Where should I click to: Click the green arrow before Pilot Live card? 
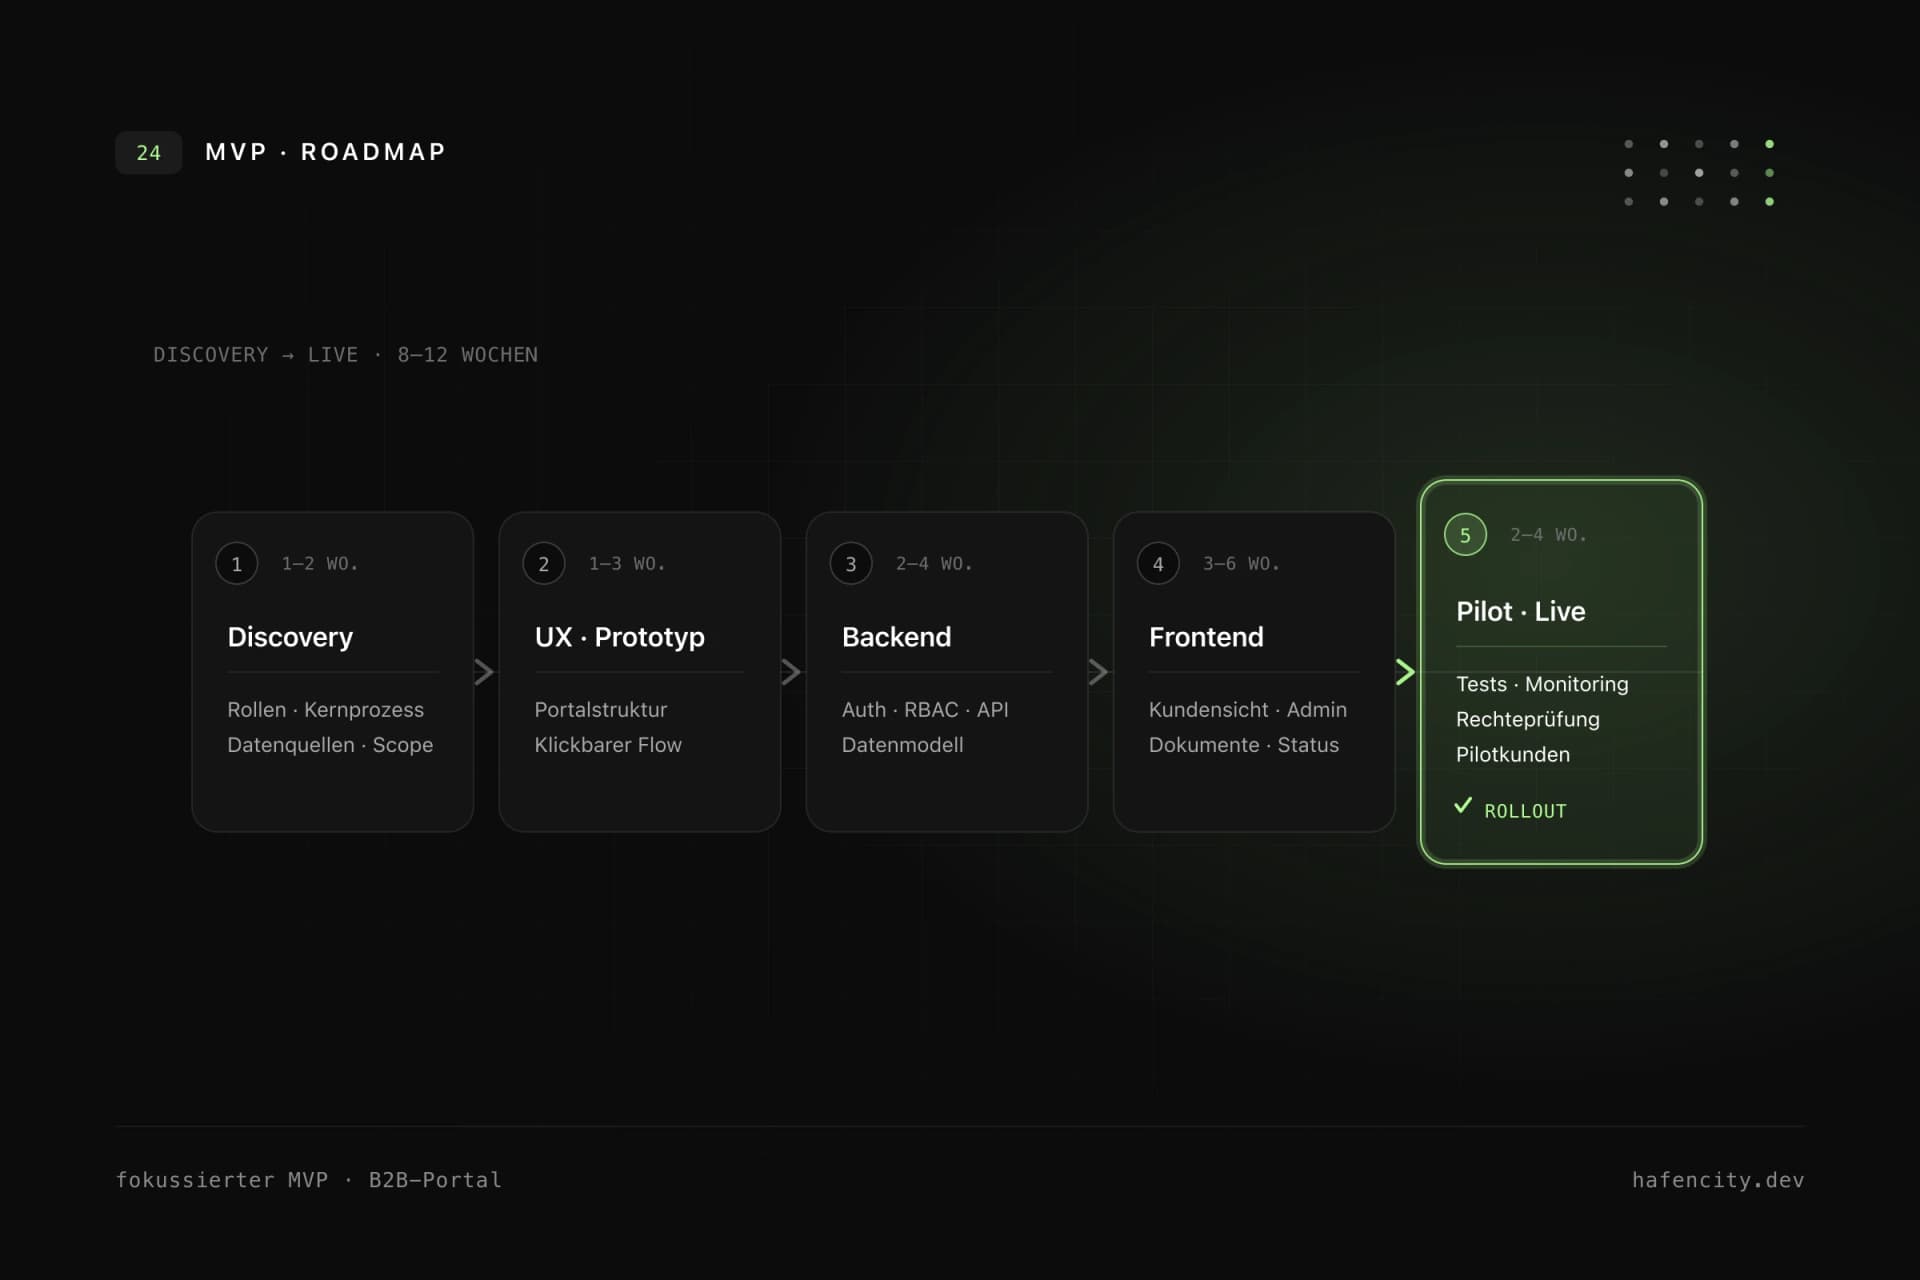pyautogui.click(x=1405, y=672)
